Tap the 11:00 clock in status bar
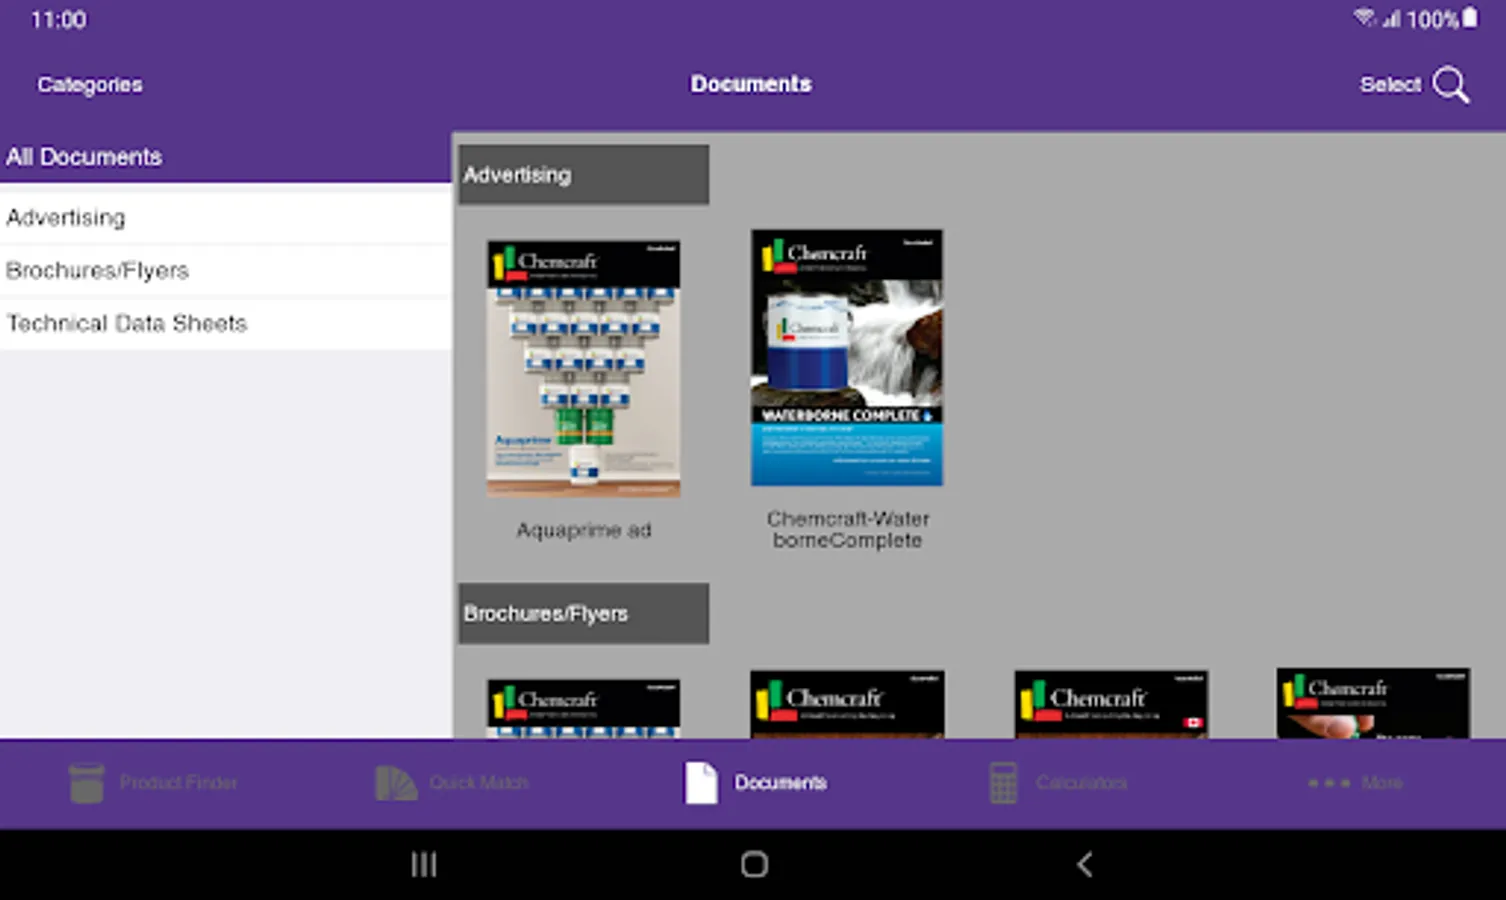This screenshot has width=1506, height=900. point(59,20)
